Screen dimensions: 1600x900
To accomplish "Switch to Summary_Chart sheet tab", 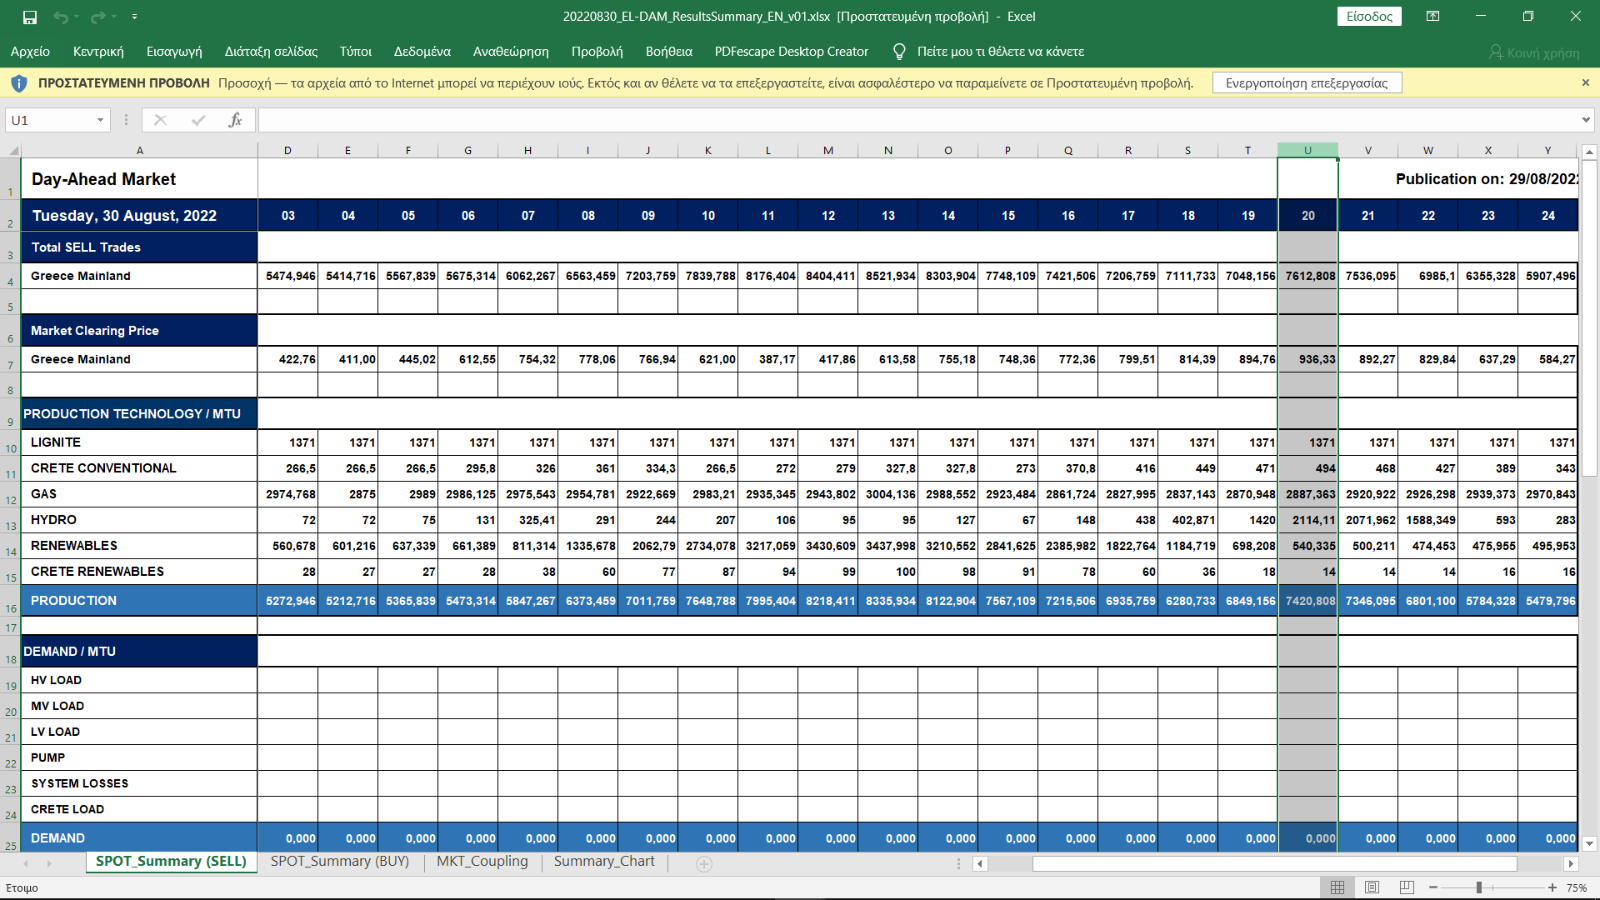I will point(604,861).
